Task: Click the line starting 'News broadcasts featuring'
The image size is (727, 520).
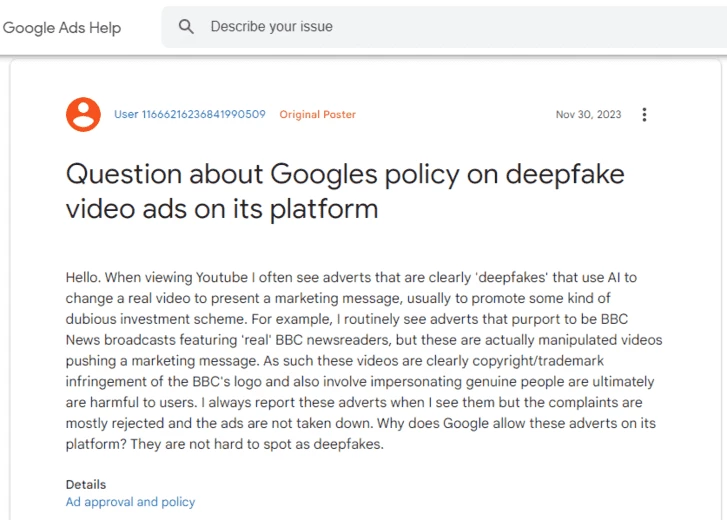Action: (x=364, y=340)
